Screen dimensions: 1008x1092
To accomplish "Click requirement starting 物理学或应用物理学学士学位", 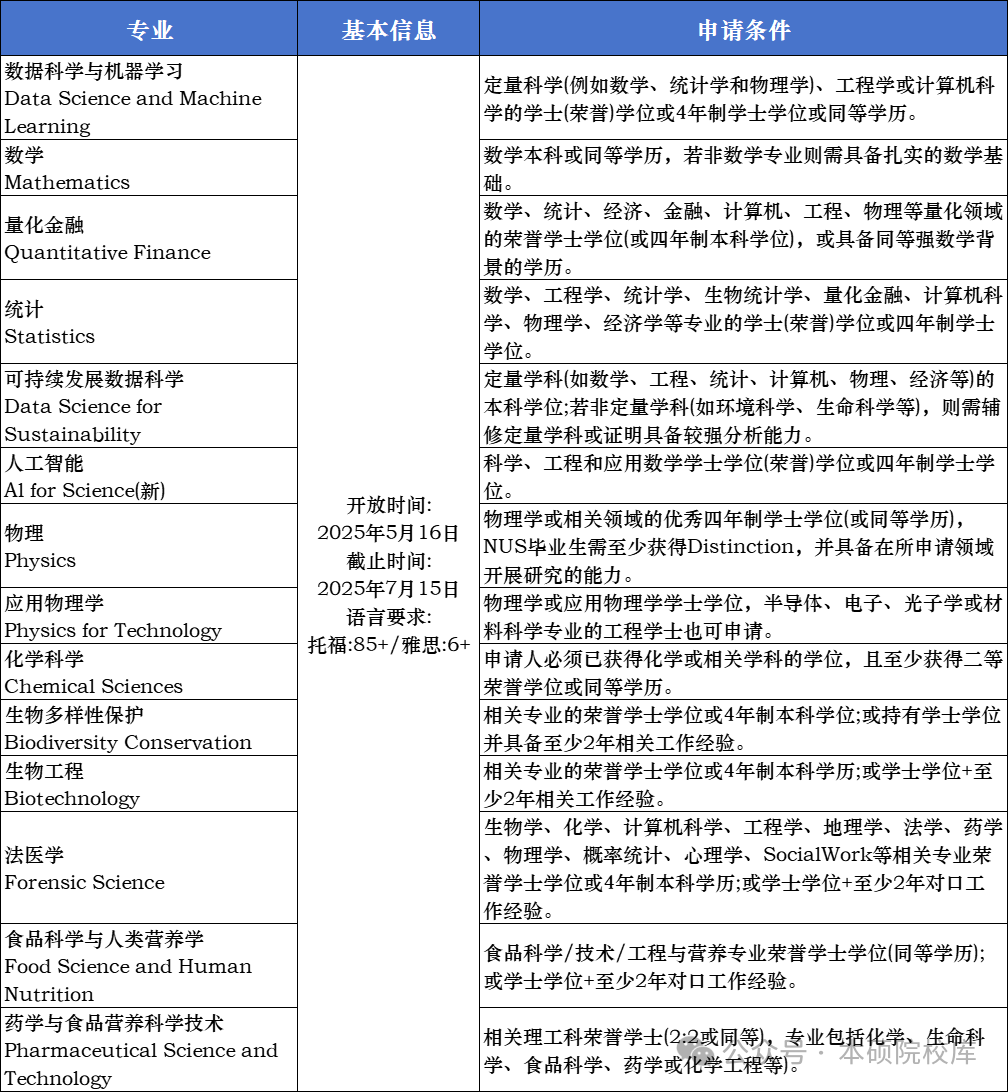I will 743,616.
